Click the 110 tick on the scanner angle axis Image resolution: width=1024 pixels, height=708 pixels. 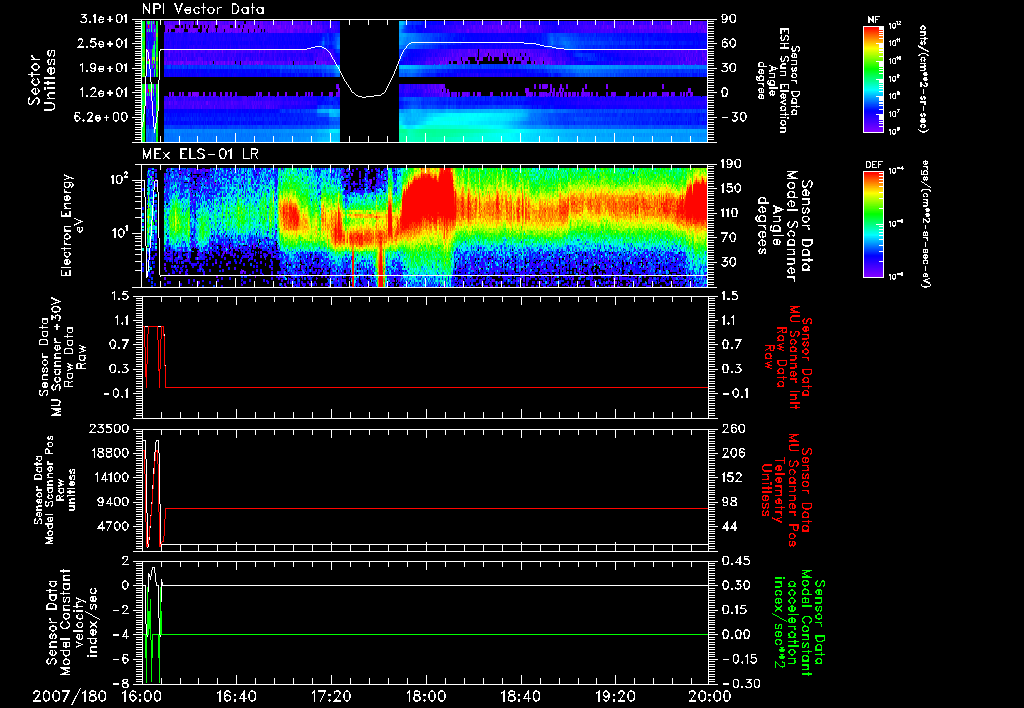click(729, 213)
